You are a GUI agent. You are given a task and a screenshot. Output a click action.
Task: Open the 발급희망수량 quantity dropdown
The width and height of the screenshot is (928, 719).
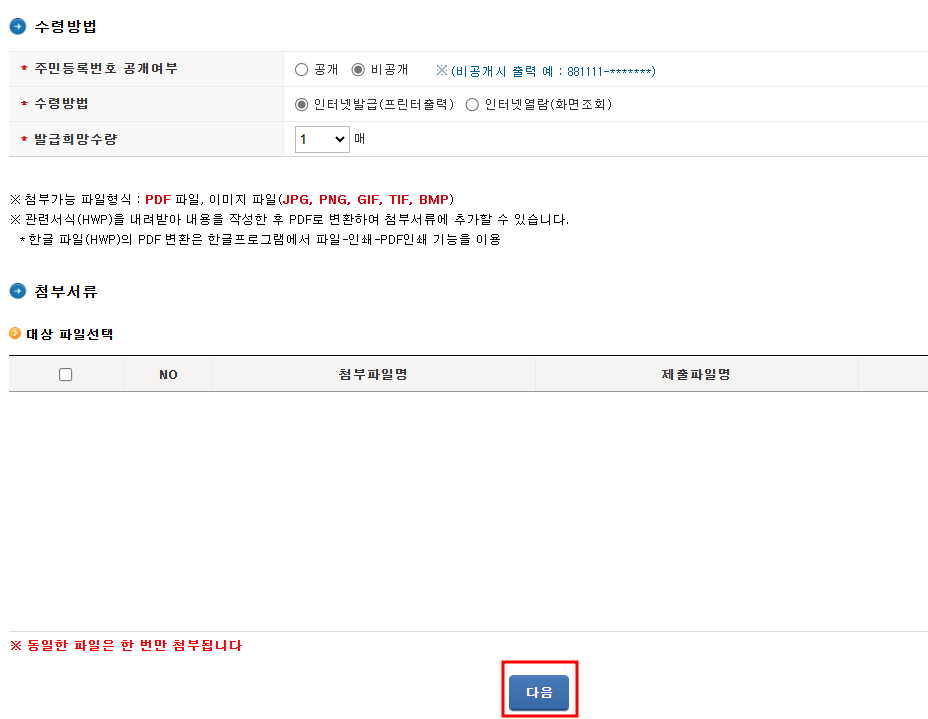320,139
